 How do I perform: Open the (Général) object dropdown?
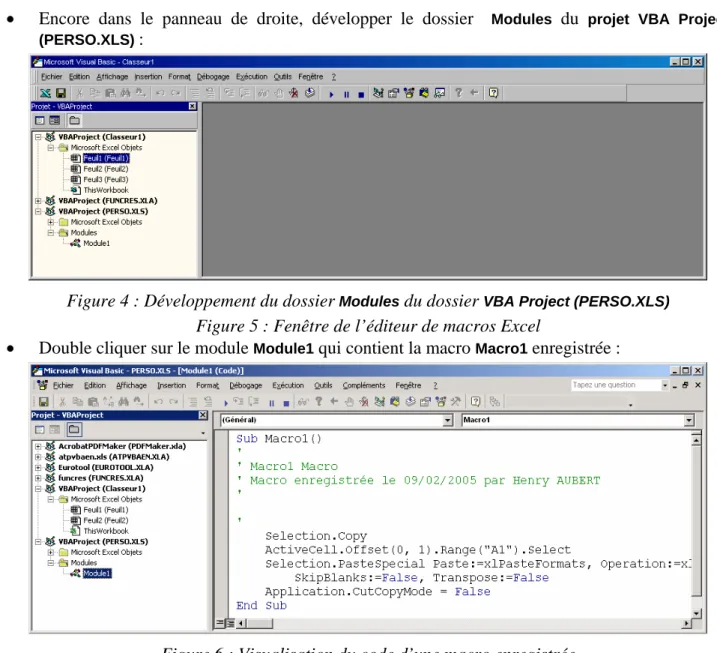pos(447,420)
